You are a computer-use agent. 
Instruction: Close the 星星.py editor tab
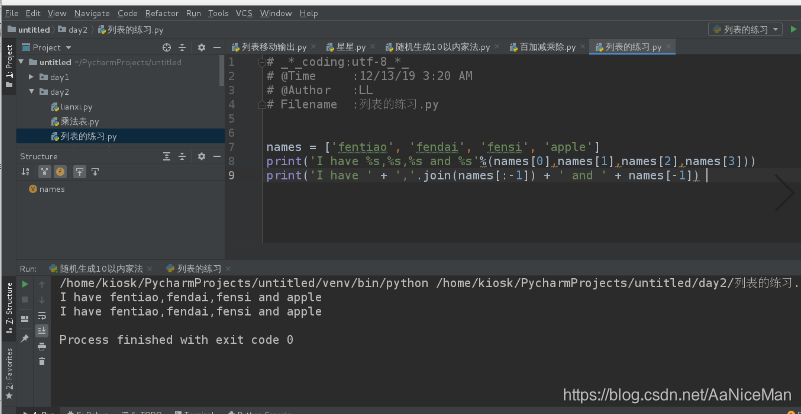372,48
